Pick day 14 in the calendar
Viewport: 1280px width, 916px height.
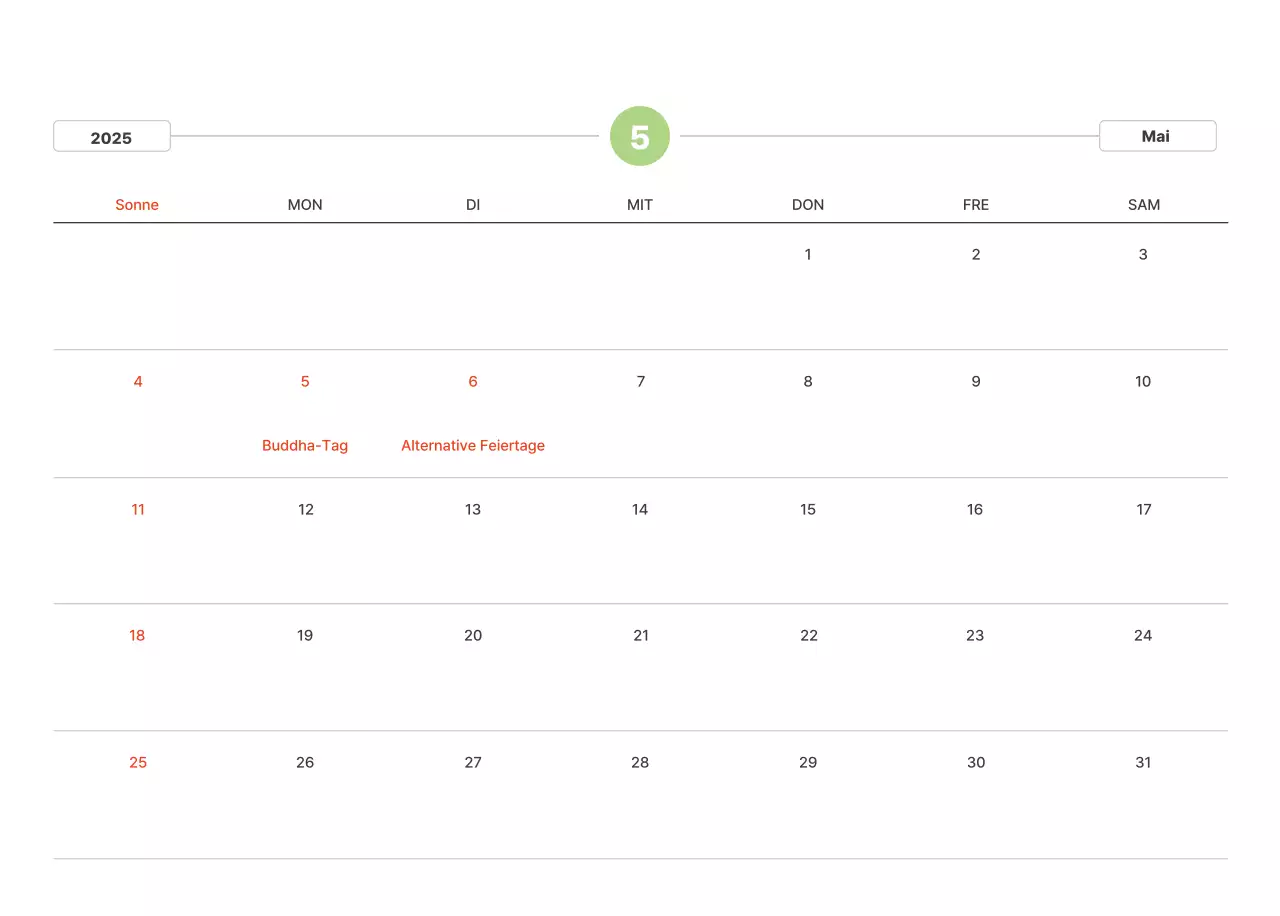(x=640, y=509)
